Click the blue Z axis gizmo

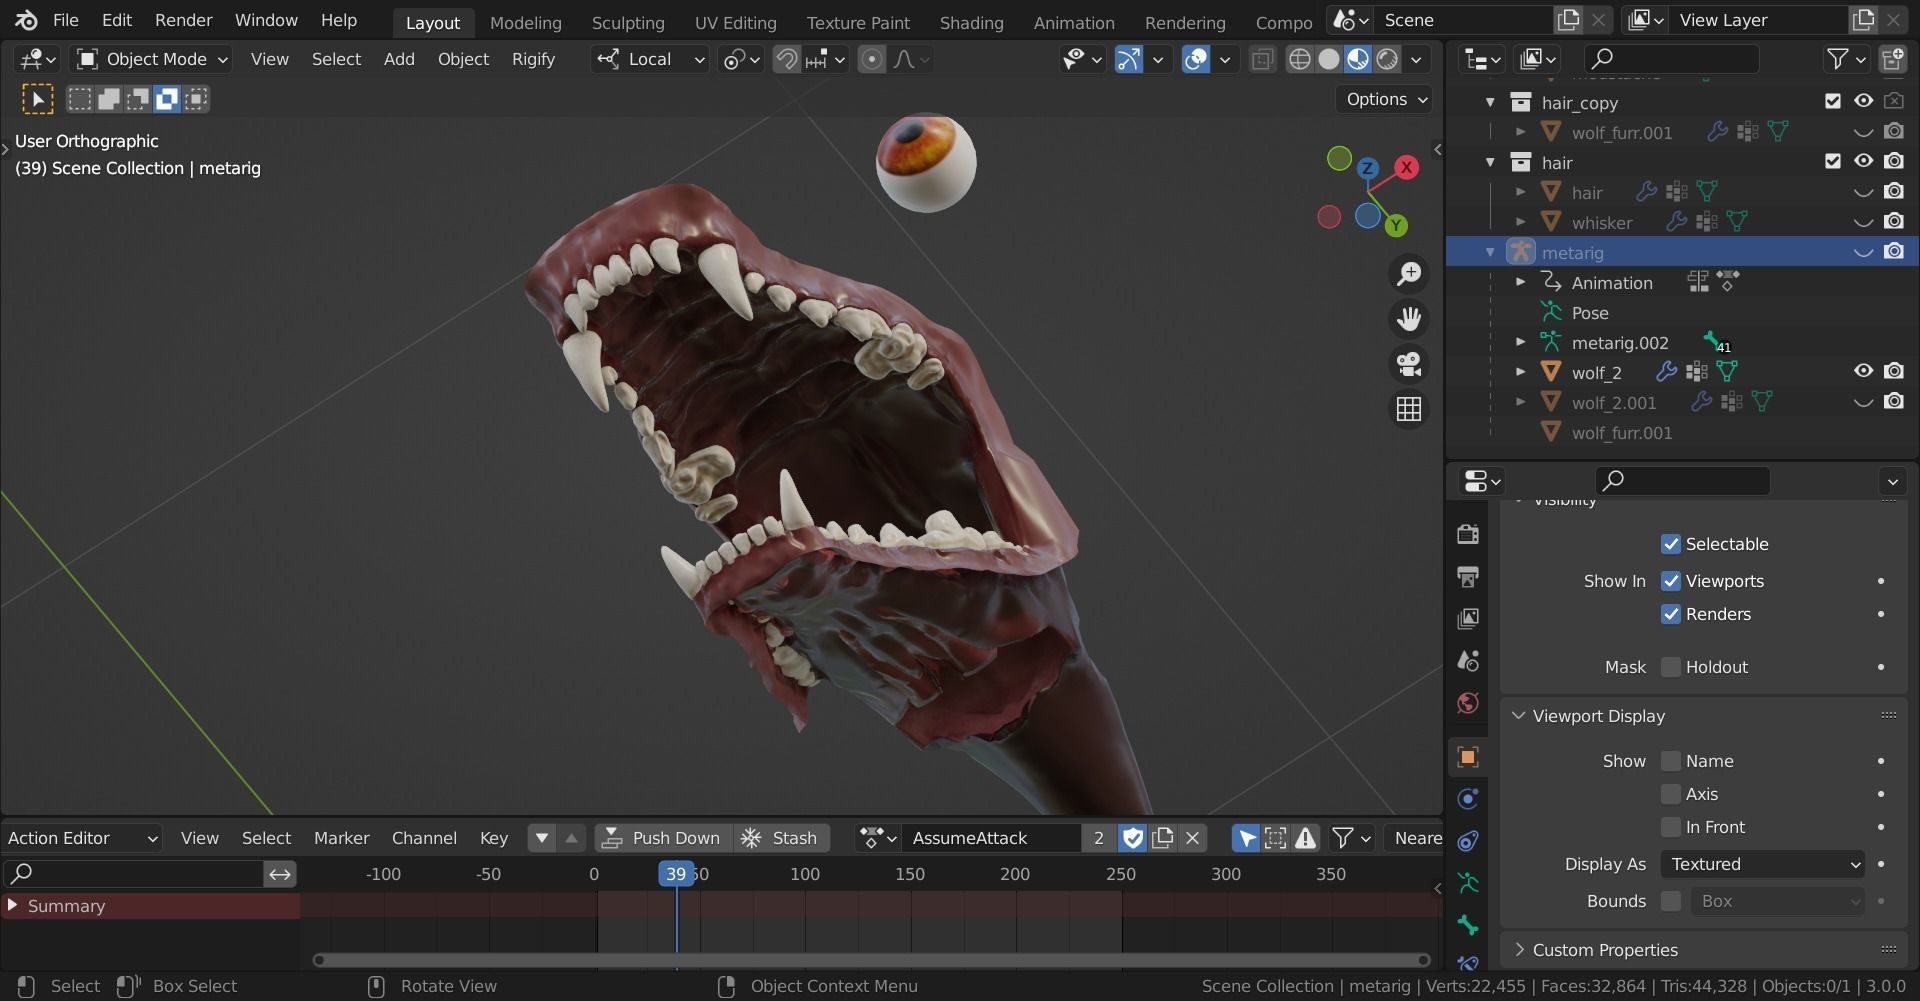[x=1367, y=168]
